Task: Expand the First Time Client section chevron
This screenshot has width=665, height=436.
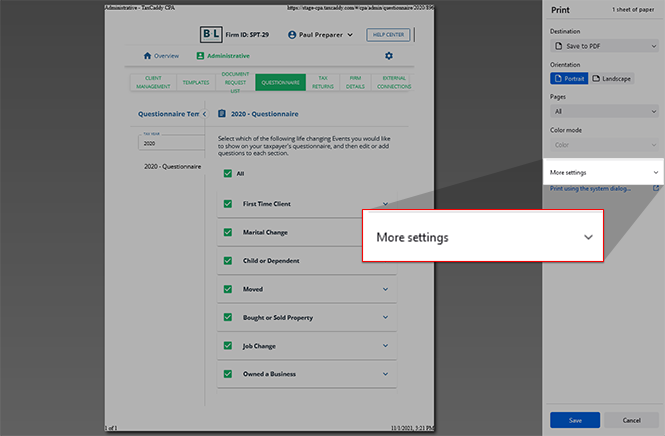Action: 385,204
